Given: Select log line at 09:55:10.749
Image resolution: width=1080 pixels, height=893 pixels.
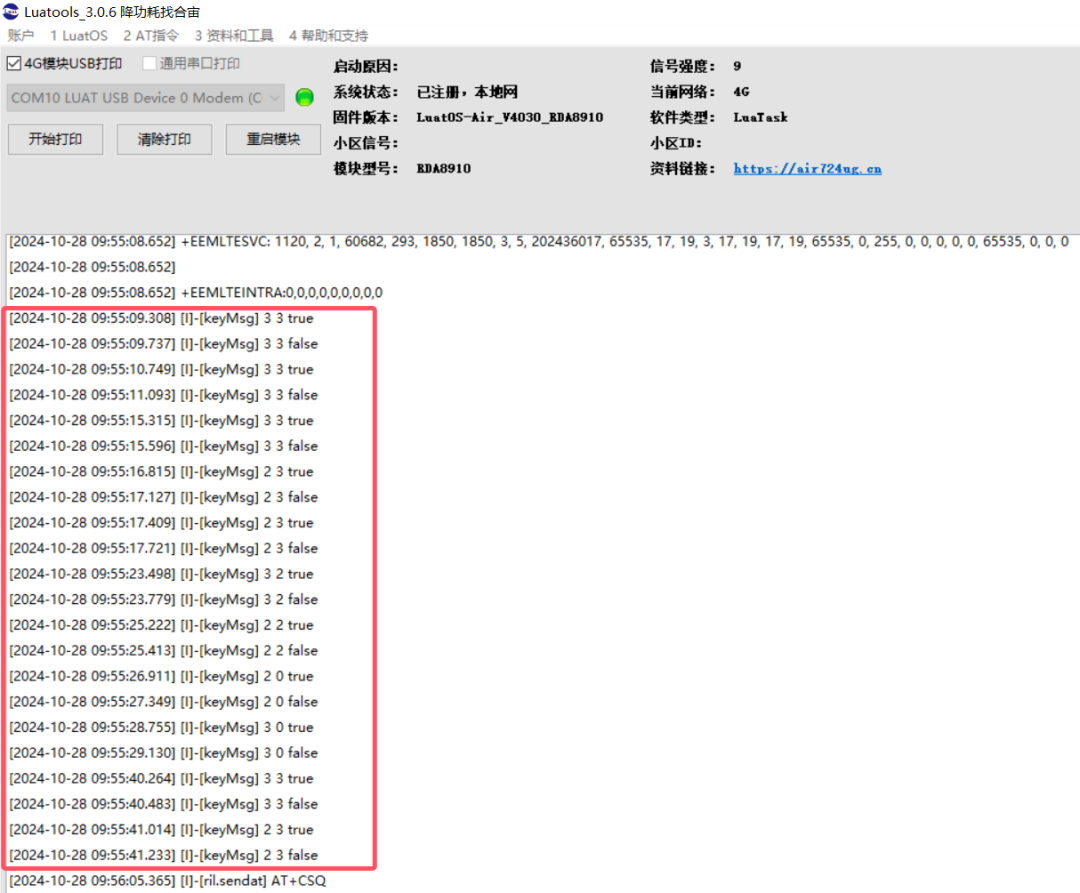Looking at the screenshot, I should pyautogui.click(x=161, y=369).
